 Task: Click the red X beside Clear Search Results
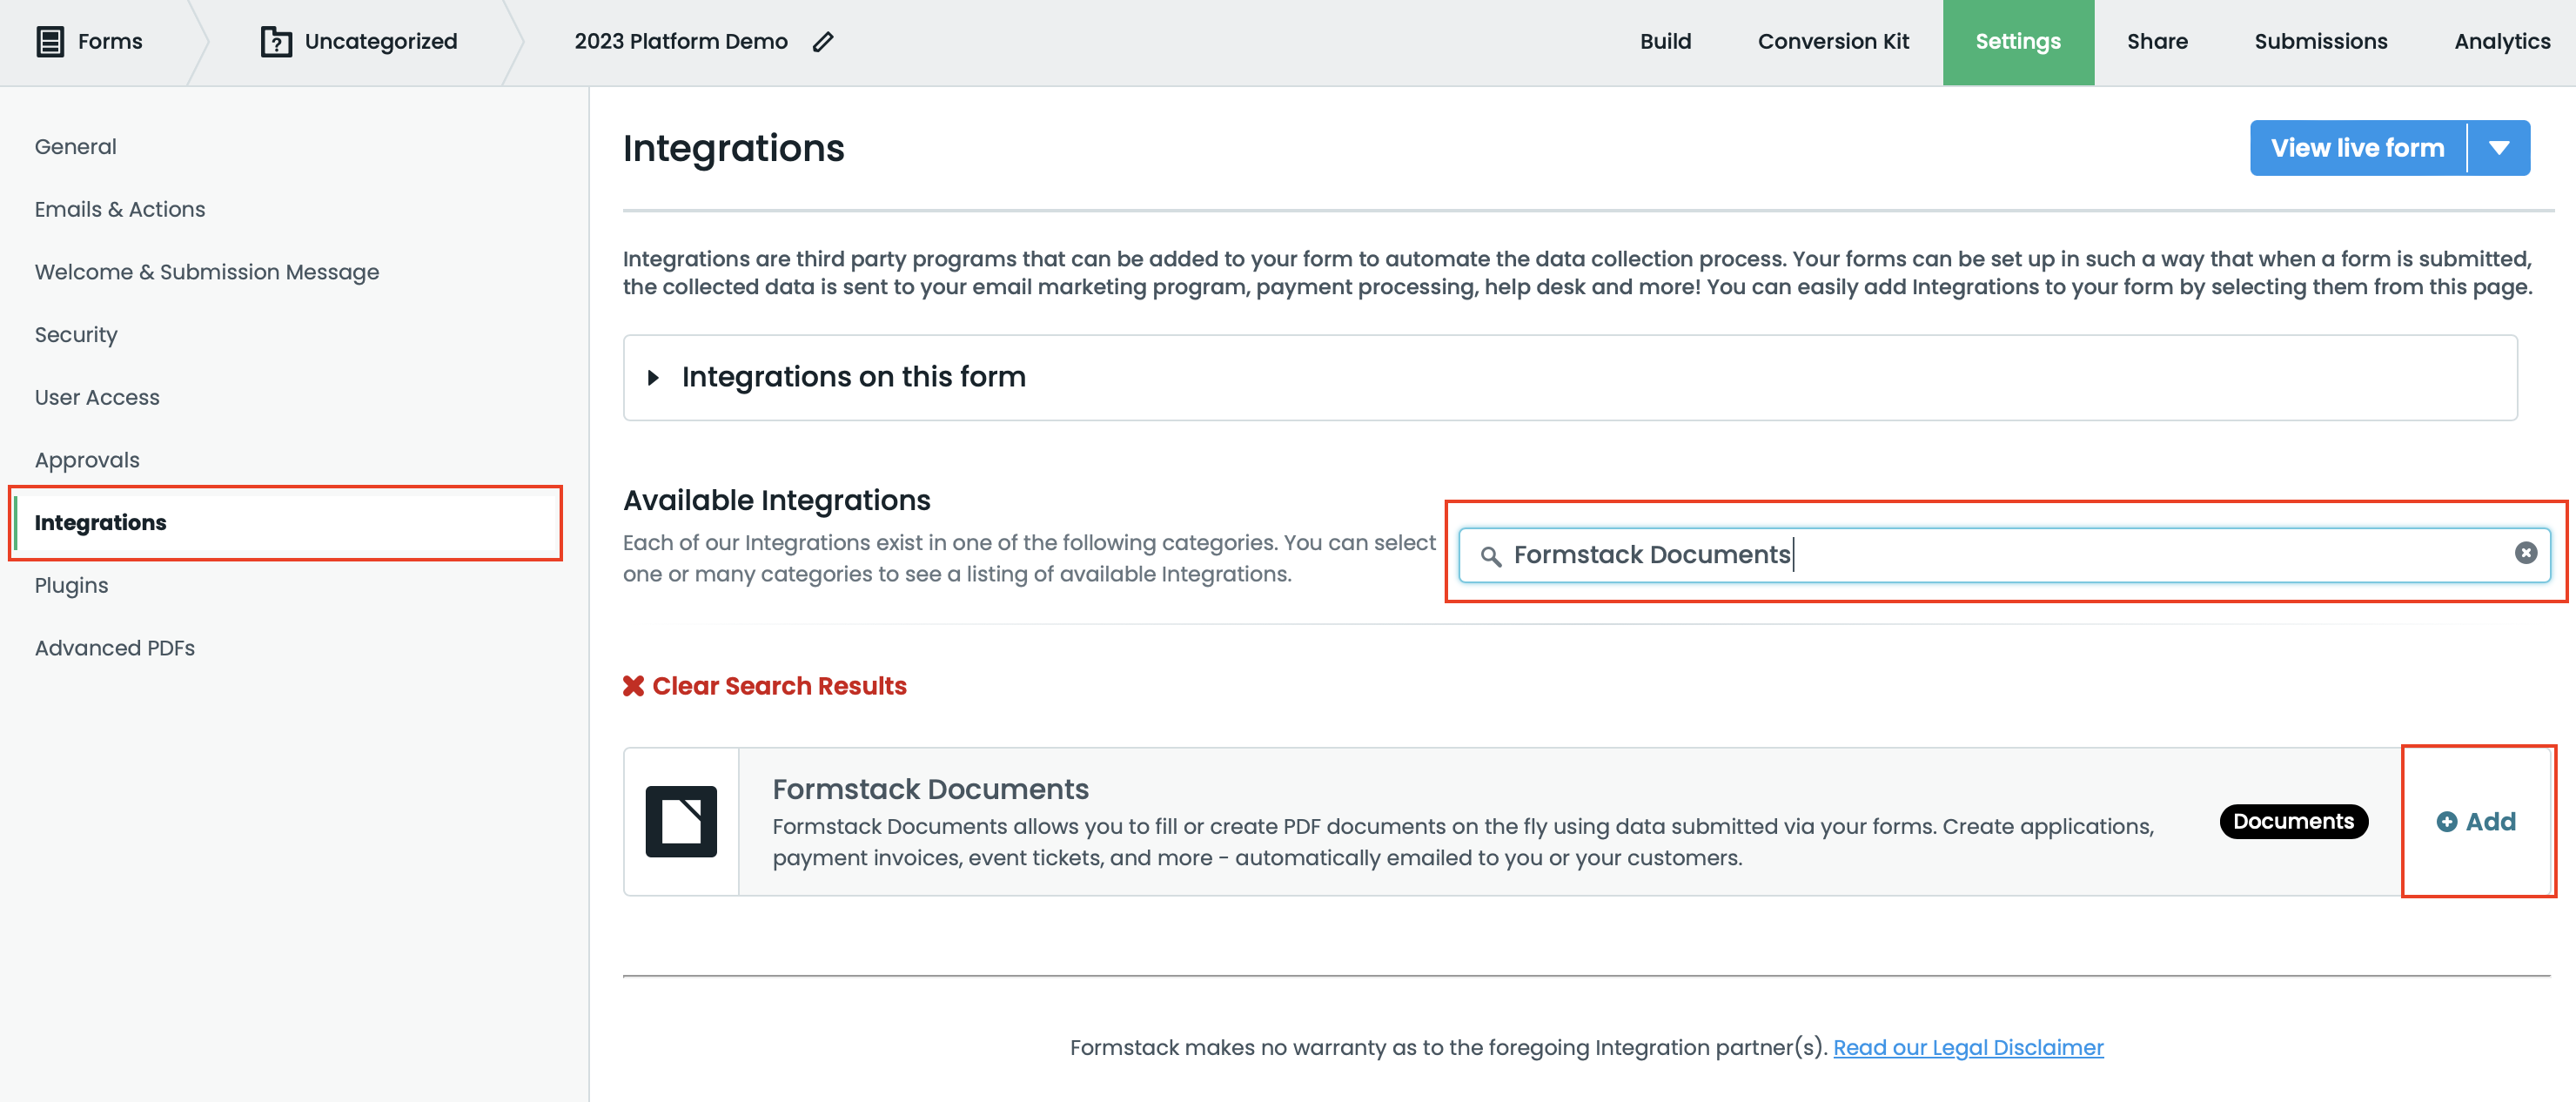[633, 686]
